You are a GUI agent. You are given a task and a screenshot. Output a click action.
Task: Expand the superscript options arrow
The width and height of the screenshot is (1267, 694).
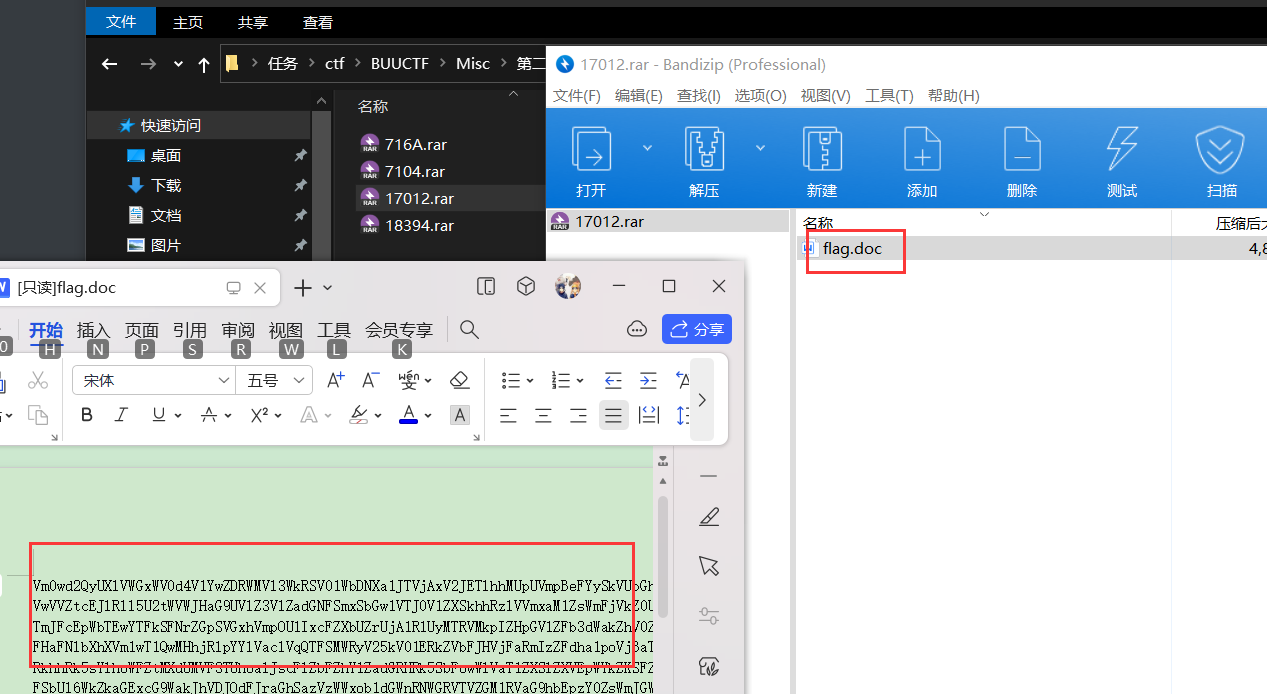279,416
